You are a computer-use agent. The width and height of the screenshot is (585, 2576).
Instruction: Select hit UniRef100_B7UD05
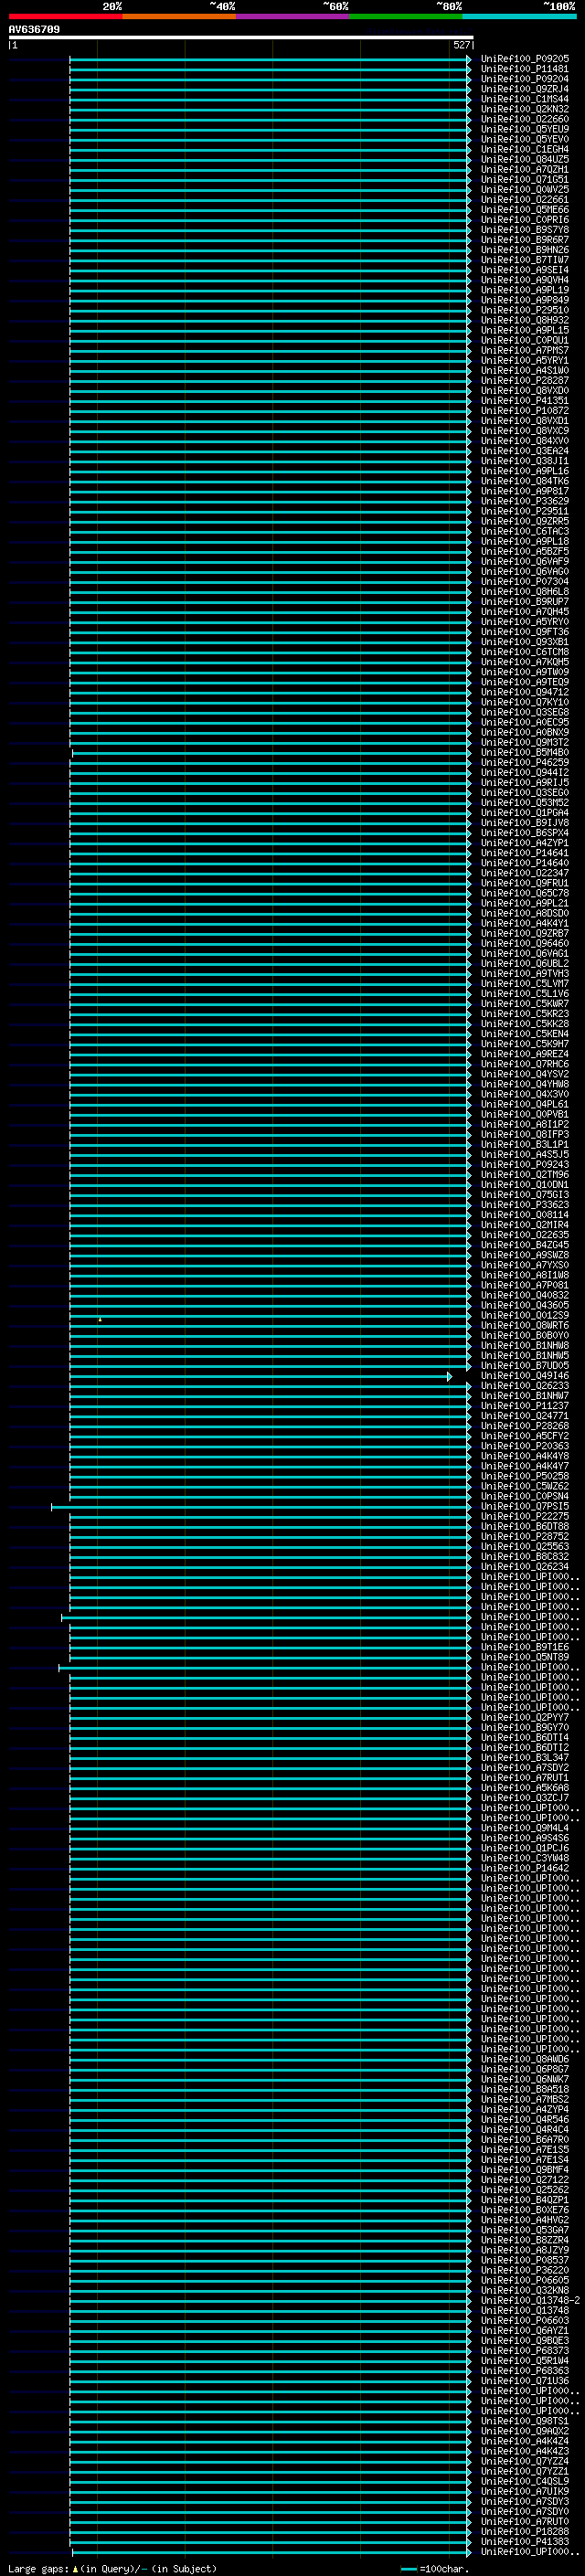click(524, 1366)
